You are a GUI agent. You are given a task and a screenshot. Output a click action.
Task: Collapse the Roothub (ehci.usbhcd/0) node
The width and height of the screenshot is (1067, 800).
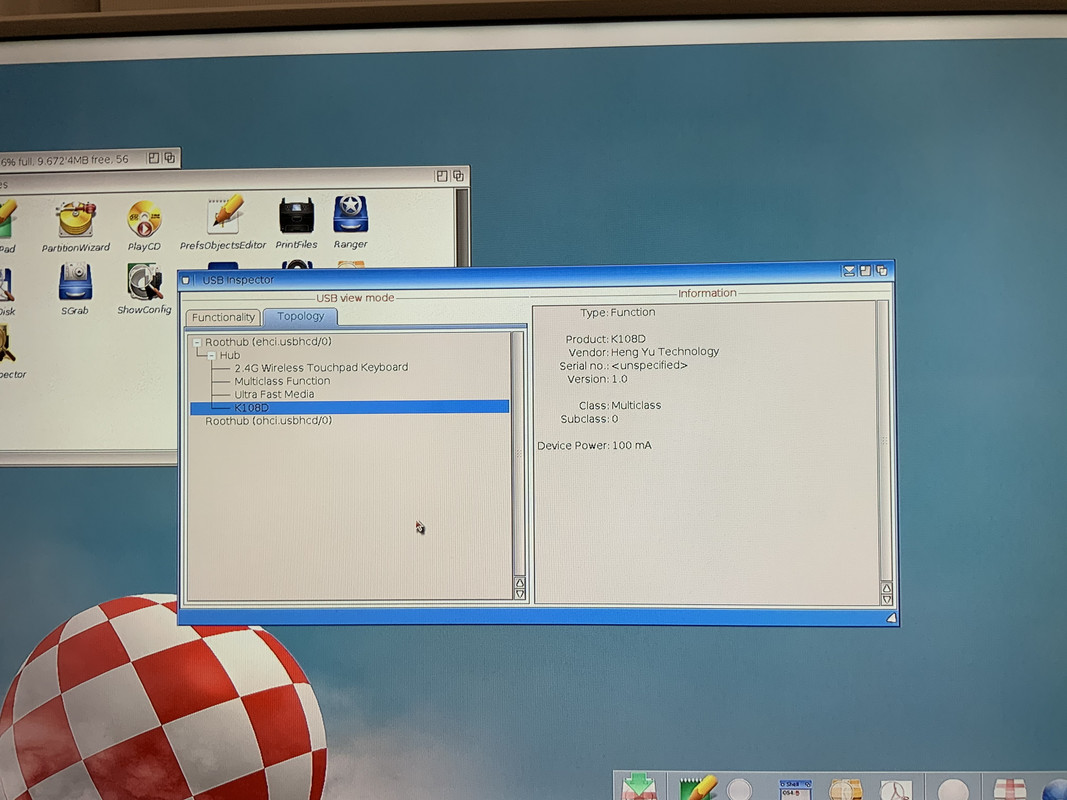click(x=197, y=342)
